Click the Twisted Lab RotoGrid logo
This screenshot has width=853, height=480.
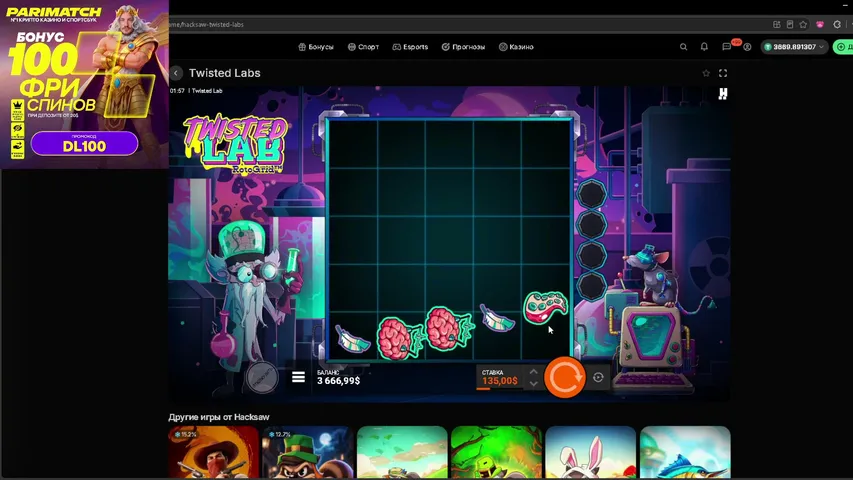[x=236, y=144]
